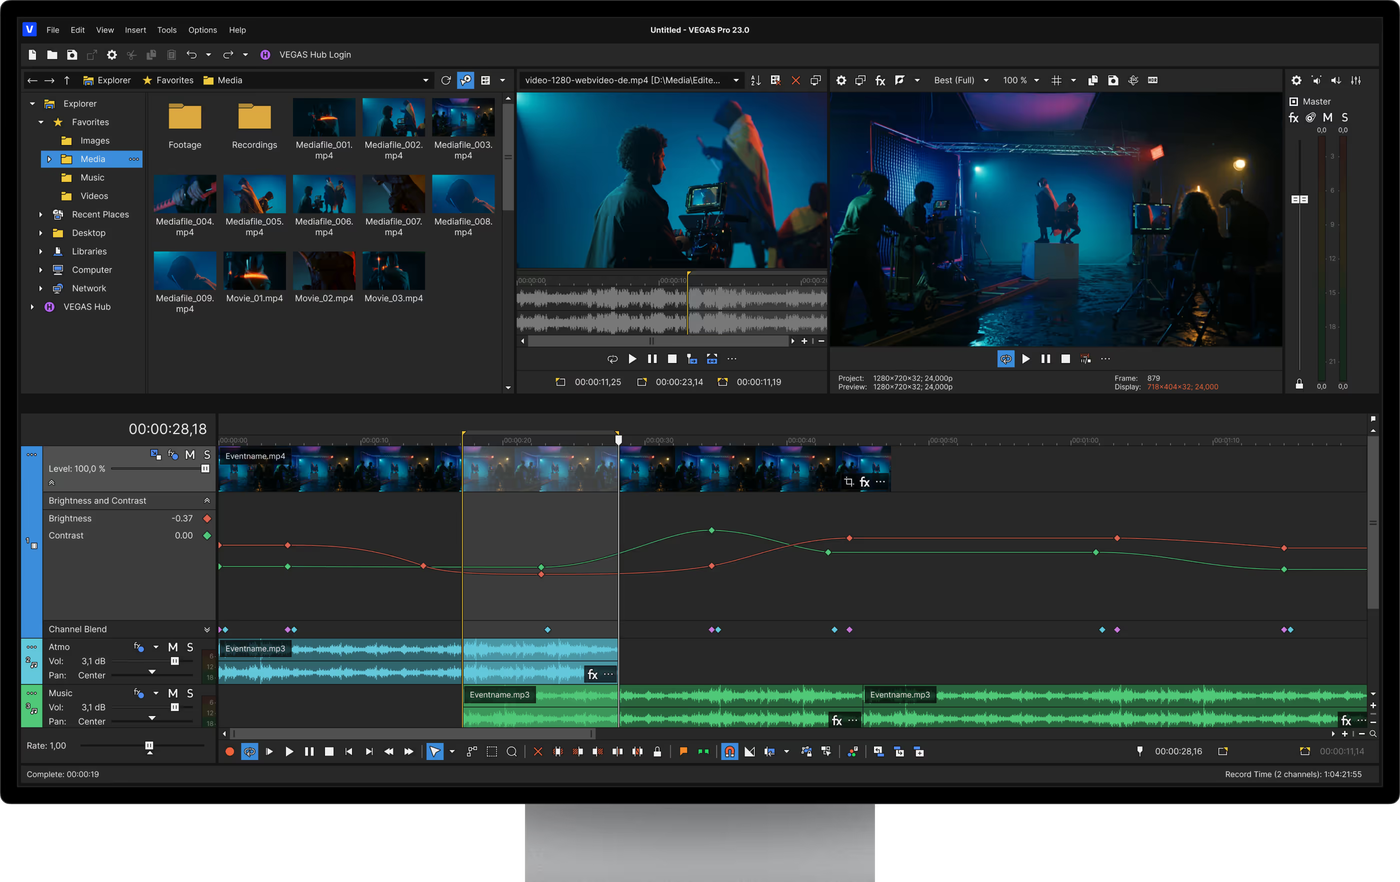Screen dimensions: 1400x882
Task: Toggle Explorer auto preview button
Action: coord(466,80)
